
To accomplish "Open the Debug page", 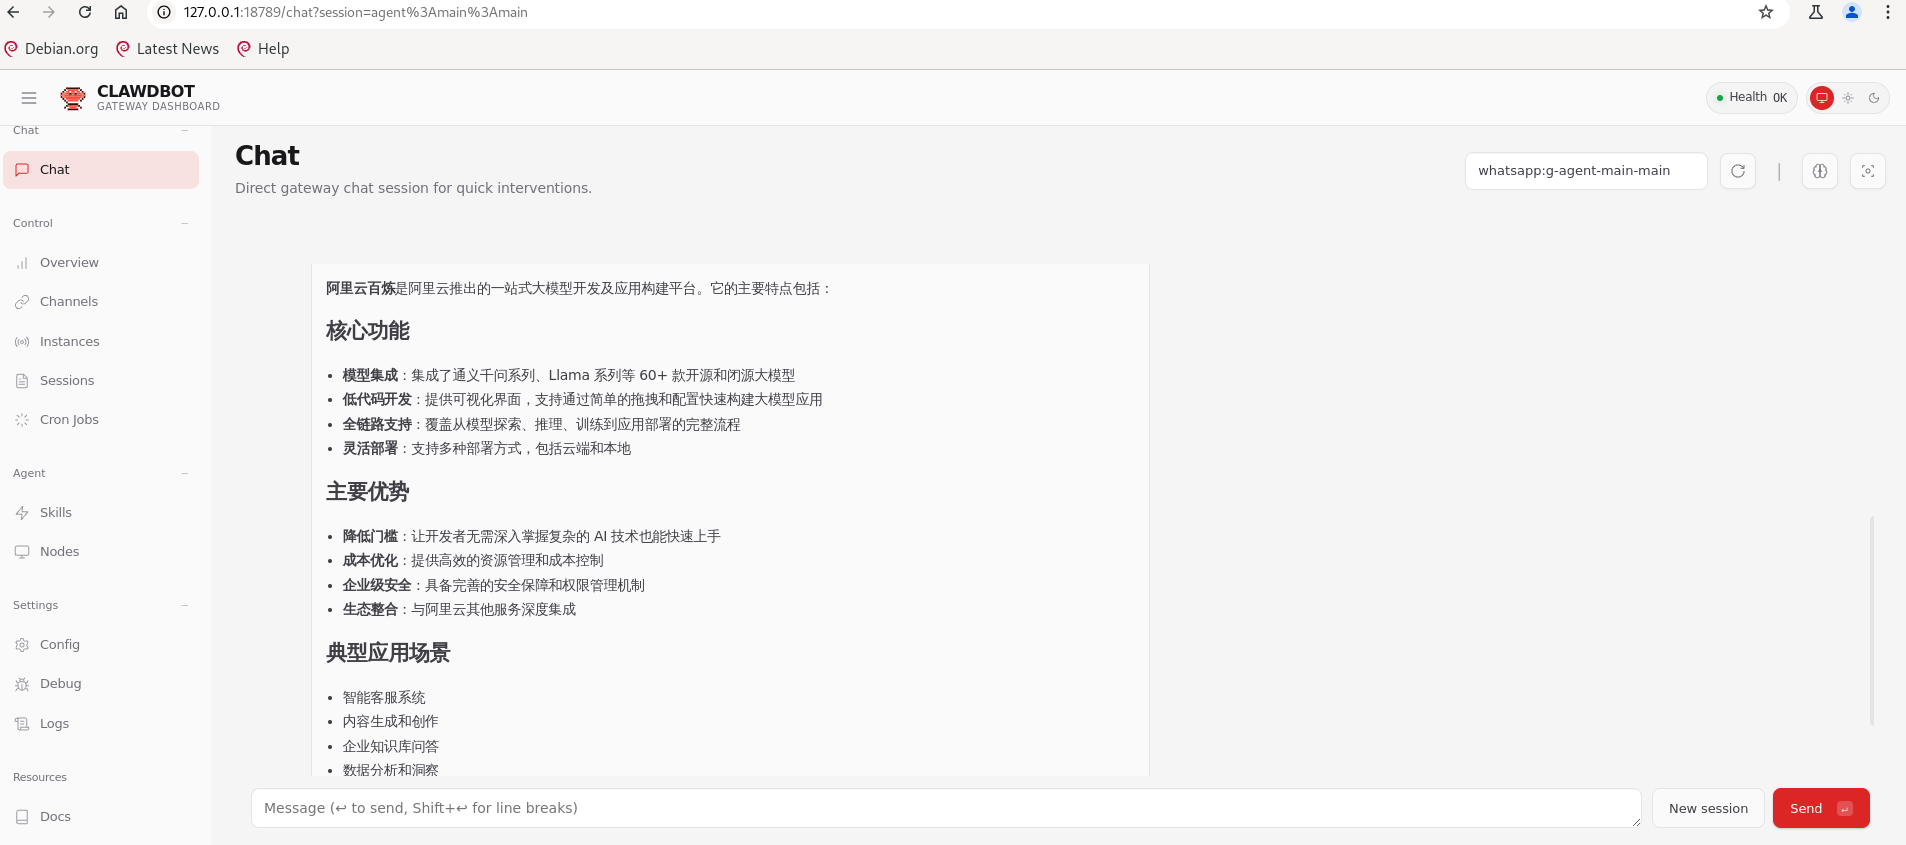I will click(101, 684).
